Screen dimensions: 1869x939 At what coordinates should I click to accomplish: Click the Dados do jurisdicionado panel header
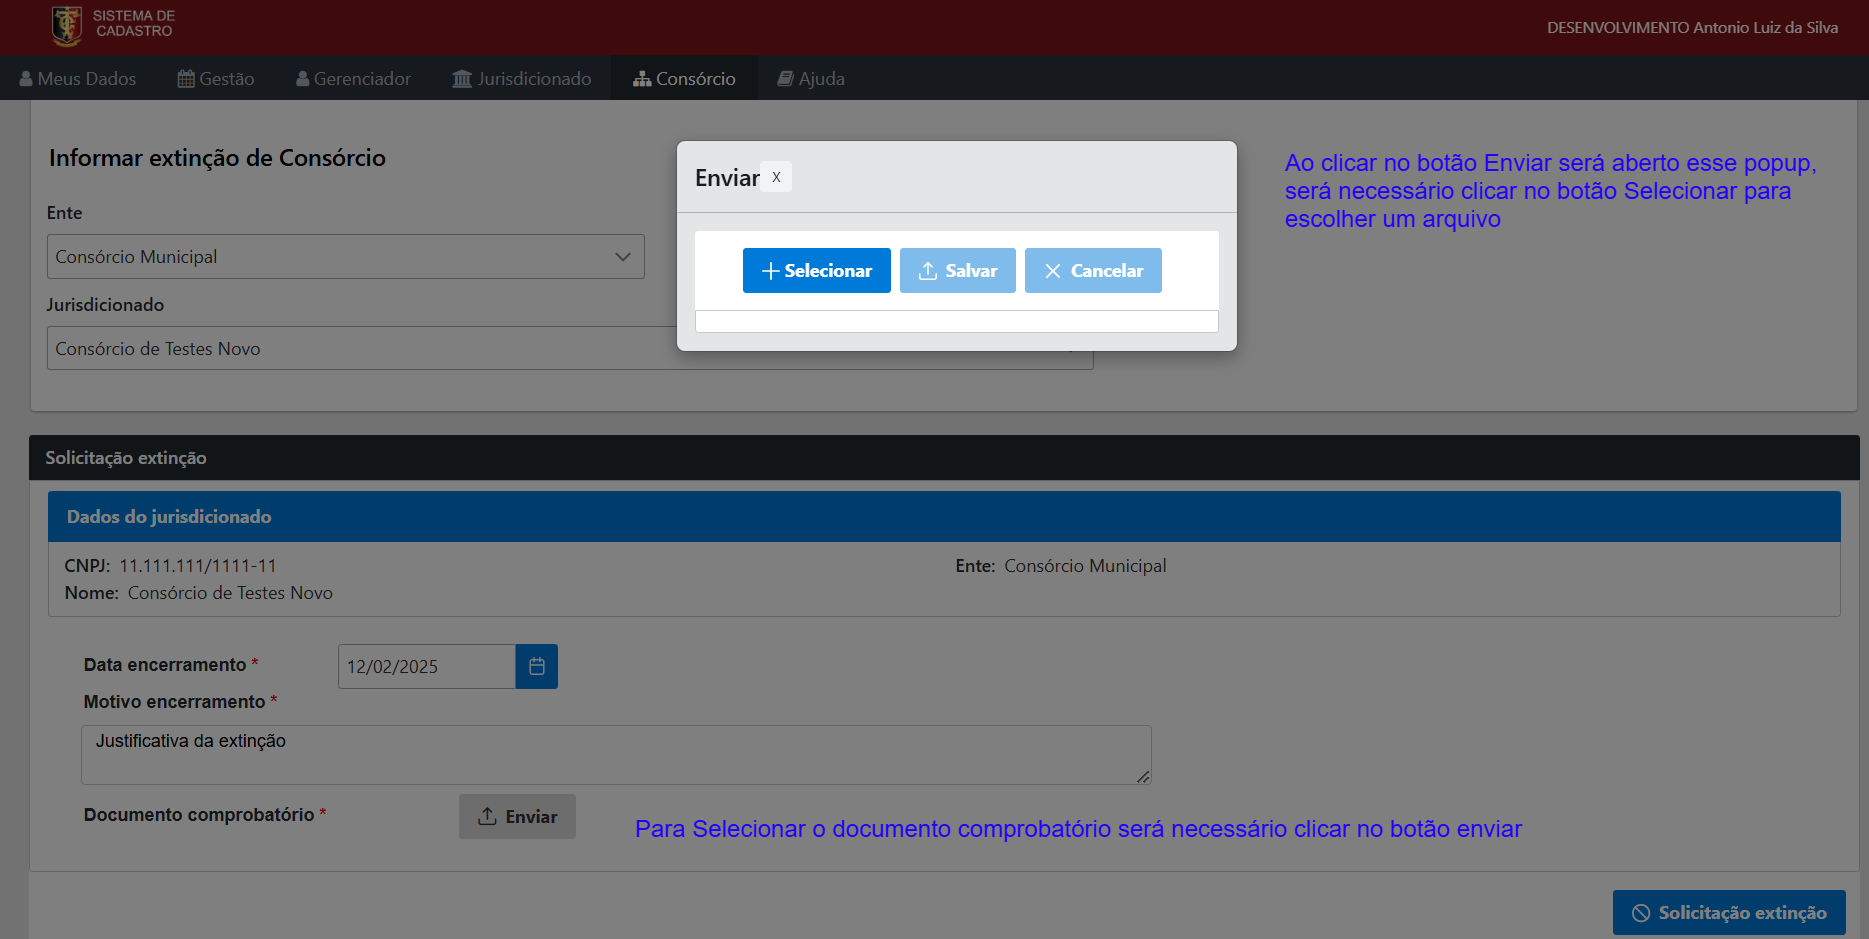tap(944, 516)
